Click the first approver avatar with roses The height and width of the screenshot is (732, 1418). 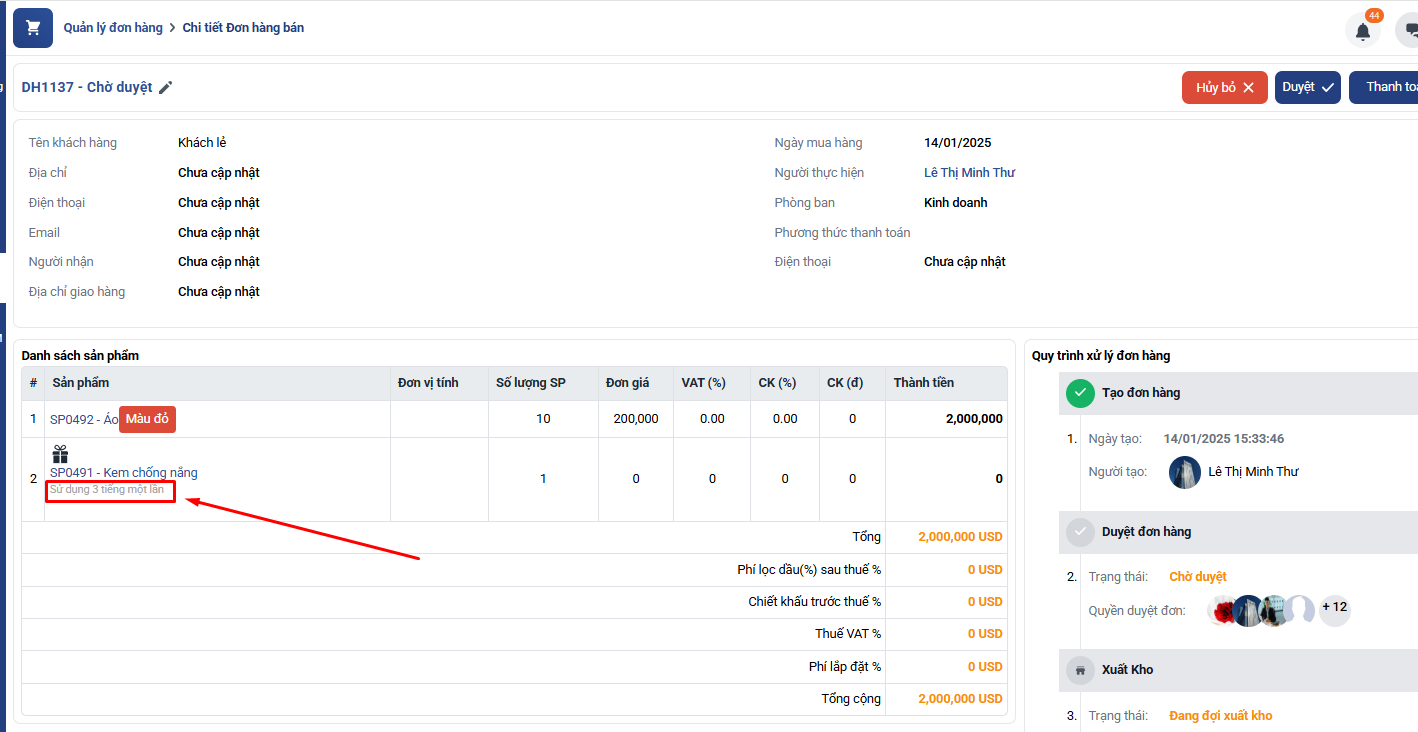click(1223, 610)
